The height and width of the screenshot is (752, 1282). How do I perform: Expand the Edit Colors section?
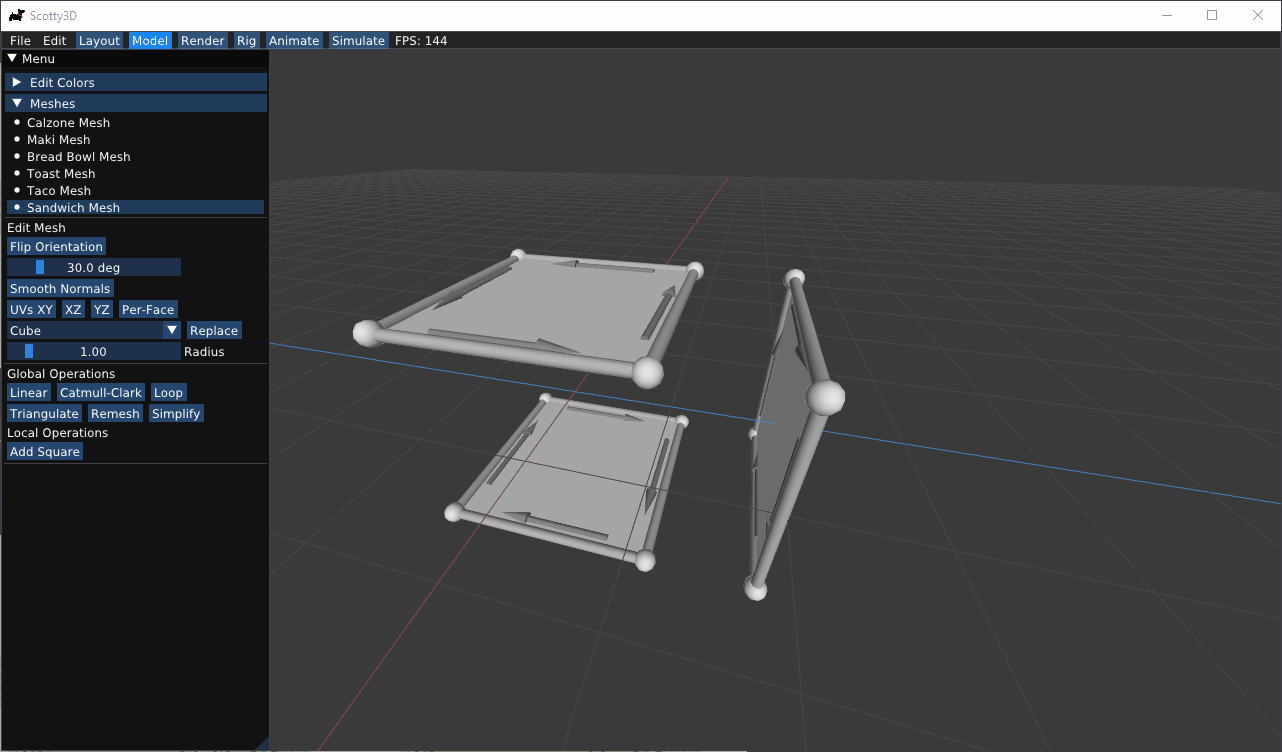coord(136,82)
